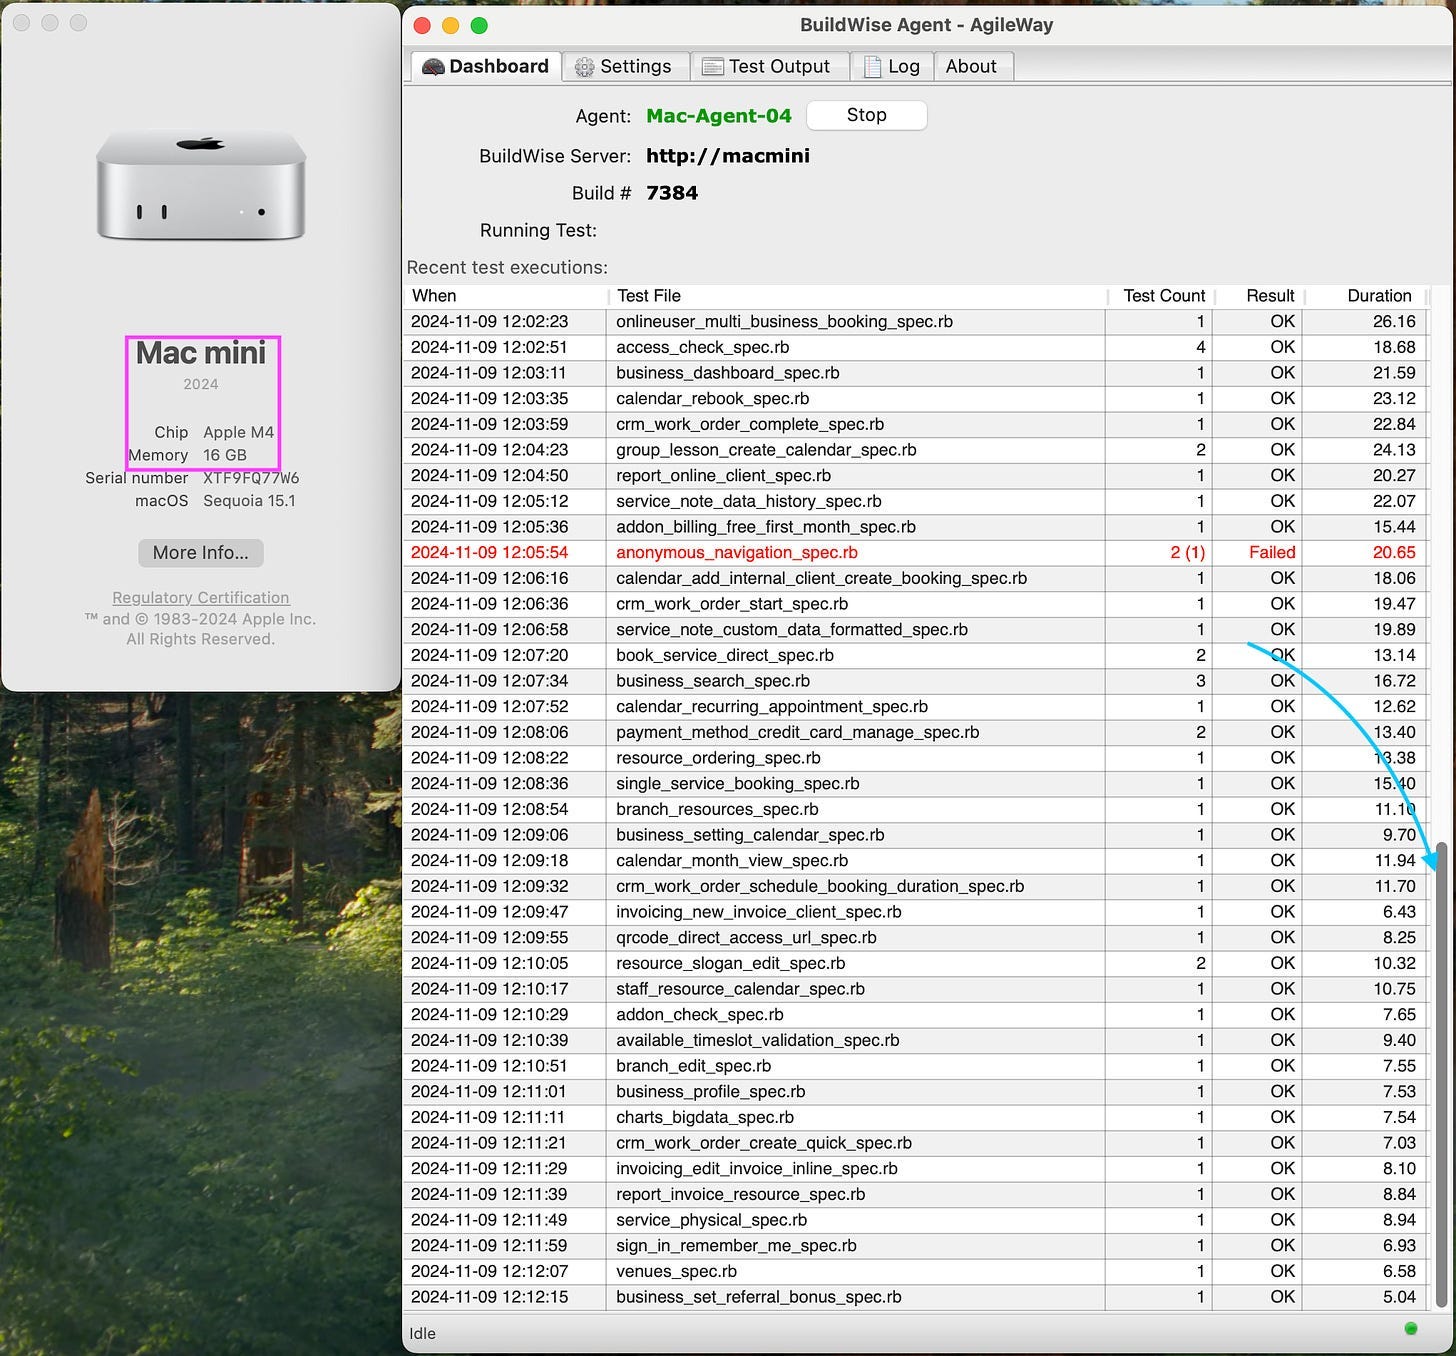Select service_note_custom_data_formatted_spec.rb row
This screenshot has height=1356, width=1456.
pyautogui.click(x=915, y=630)
